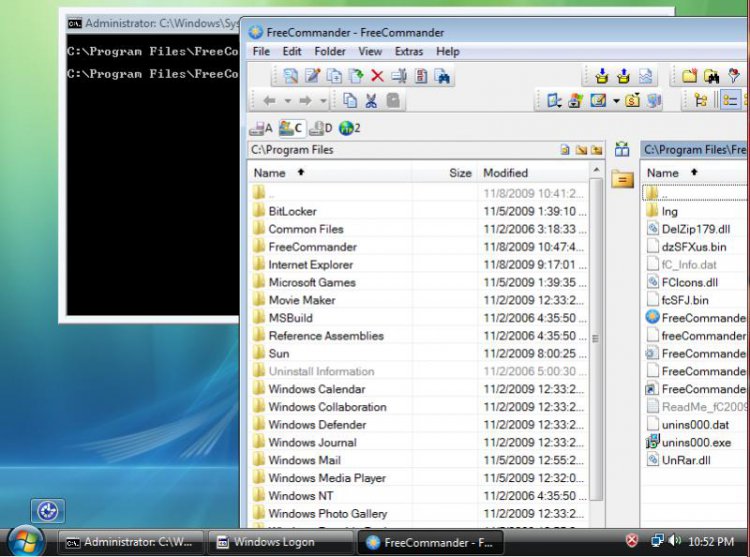The width and height of the screenshot is (750, 557).
Task: Select network drive 2 button
Action: click(x=350, y=128)
